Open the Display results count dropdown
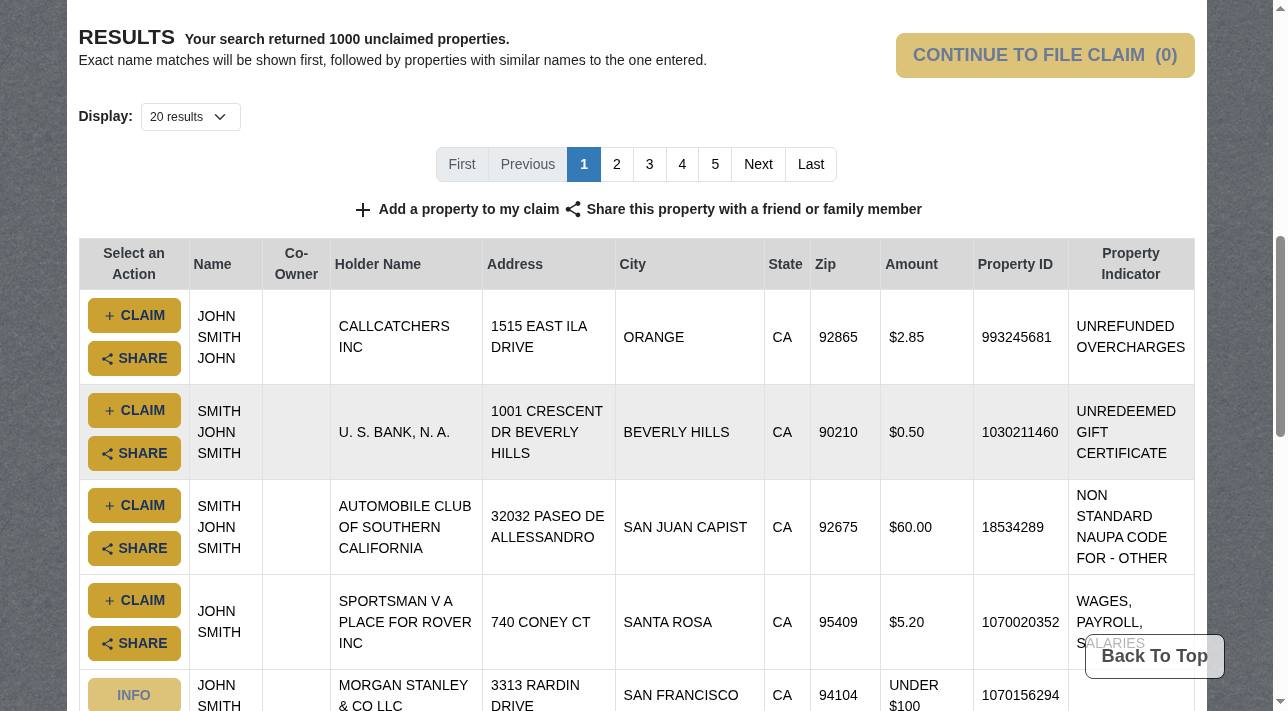The image size is (1288, 711). tap(190, 117)
